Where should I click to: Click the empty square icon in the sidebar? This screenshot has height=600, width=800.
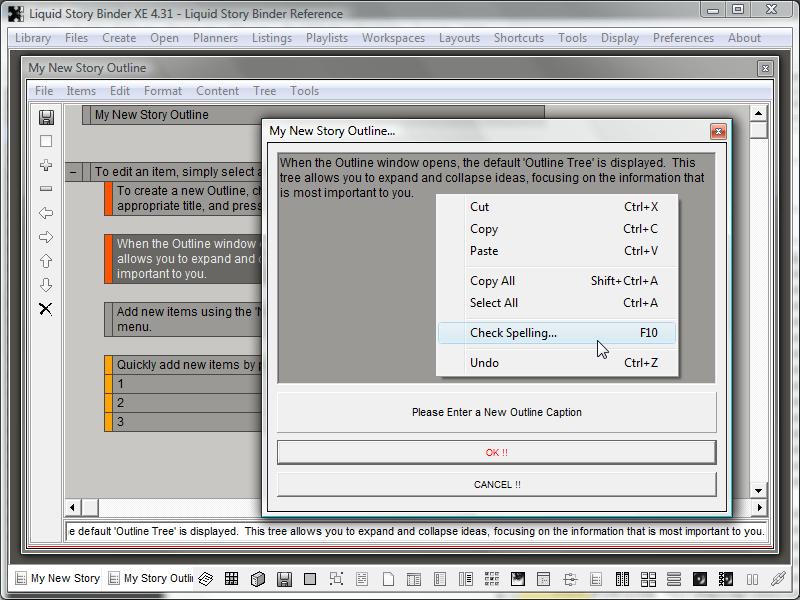point(46,141)
